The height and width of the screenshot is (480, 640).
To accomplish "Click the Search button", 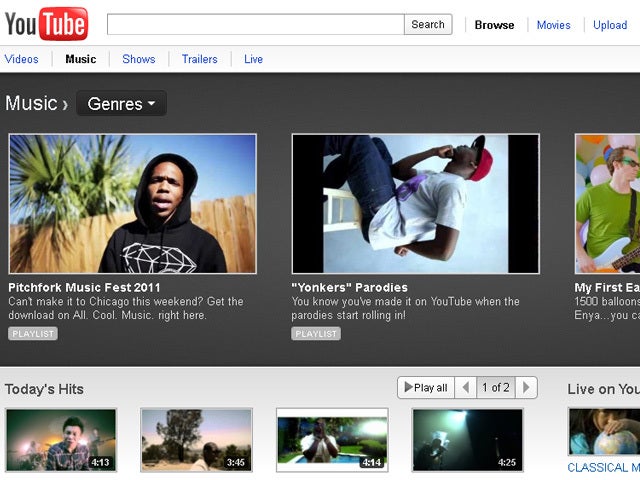I will click(428, 24).
